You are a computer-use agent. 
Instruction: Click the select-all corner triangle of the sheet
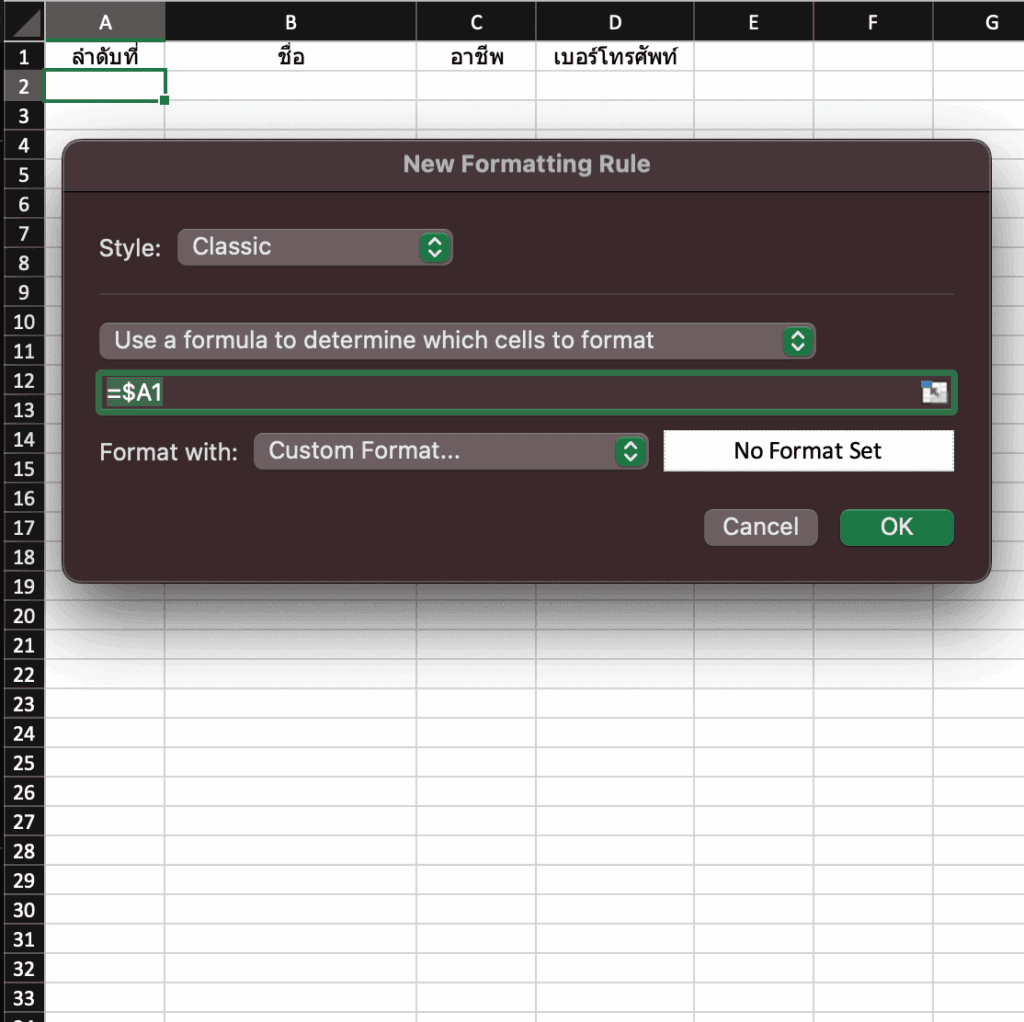24,22
